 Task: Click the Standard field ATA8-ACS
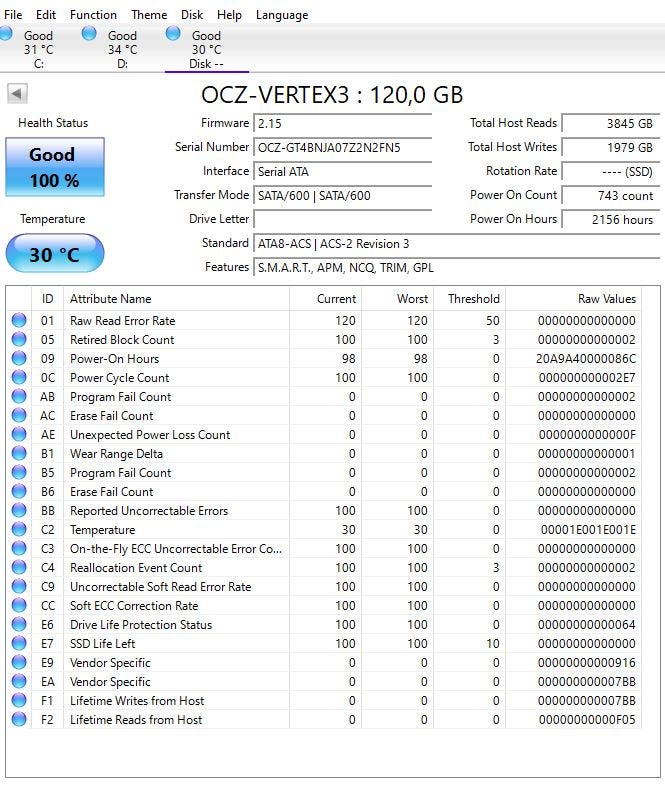coord(457,244)
